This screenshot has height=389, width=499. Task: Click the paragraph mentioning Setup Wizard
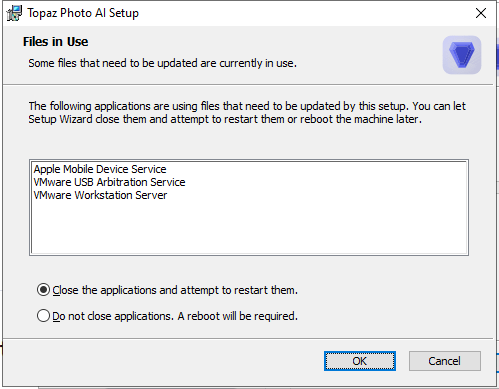tap(247, 113)
